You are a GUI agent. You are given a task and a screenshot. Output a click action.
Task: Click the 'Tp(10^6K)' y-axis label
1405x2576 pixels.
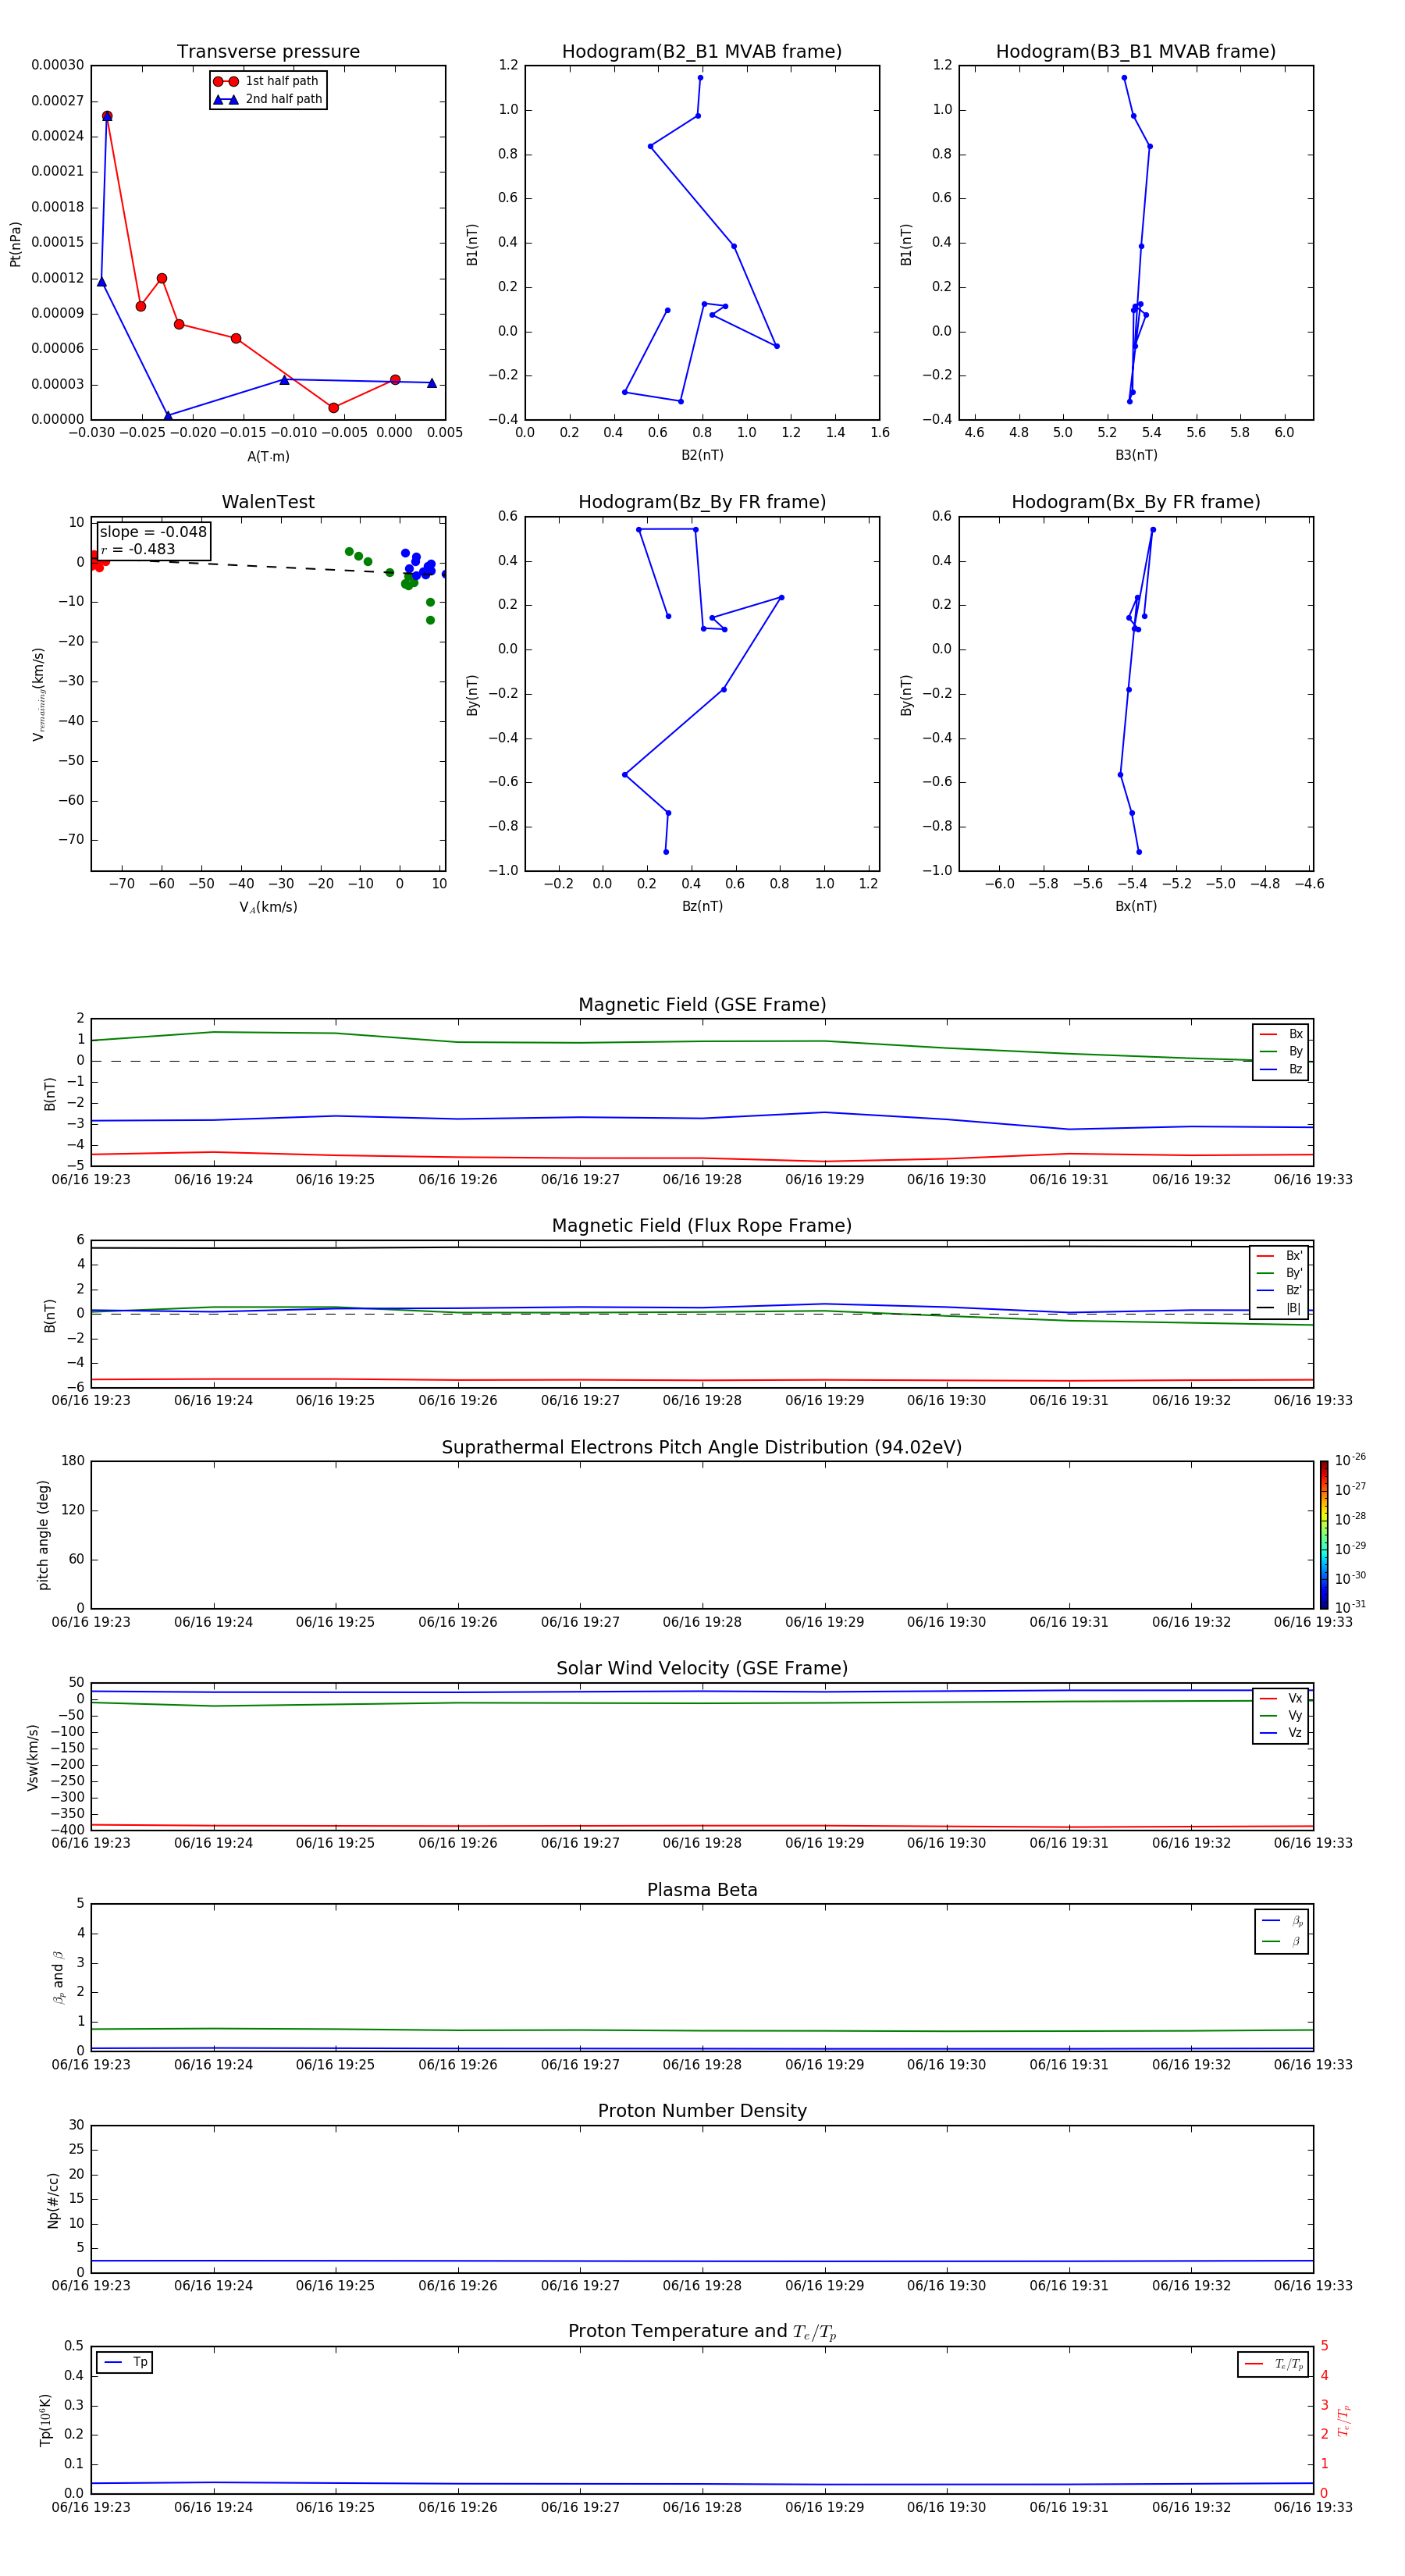(x=46, y=2420)
